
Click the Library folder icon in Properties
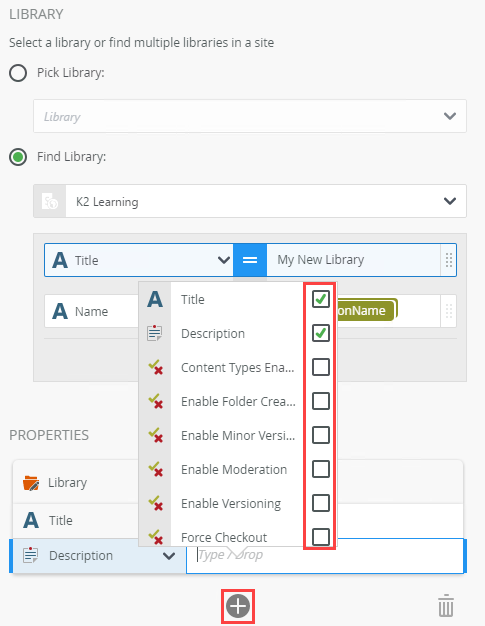pos(31,483)
